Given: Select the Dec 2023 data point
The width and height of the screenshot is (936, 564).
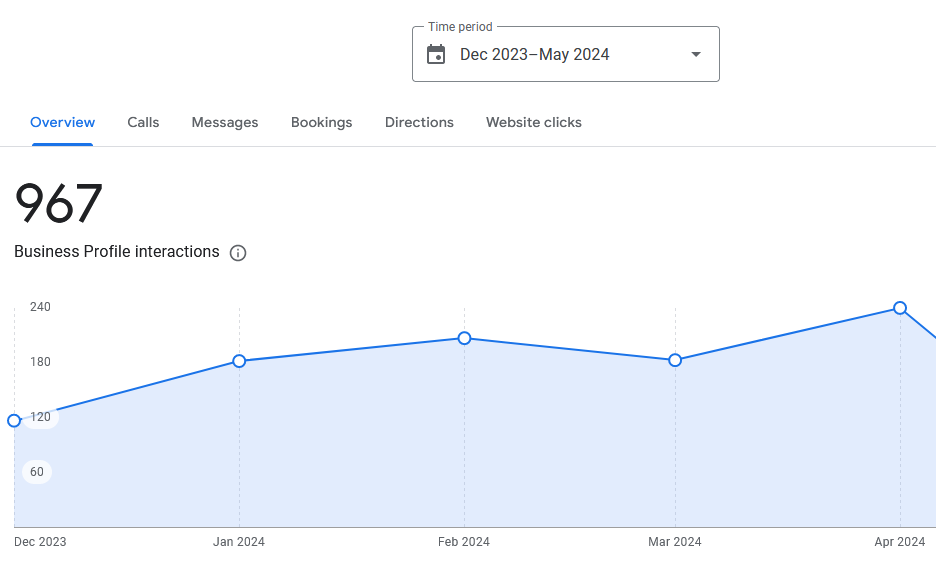Looking at the screenshot, I should pyautogui.click(x=14, y=421).
